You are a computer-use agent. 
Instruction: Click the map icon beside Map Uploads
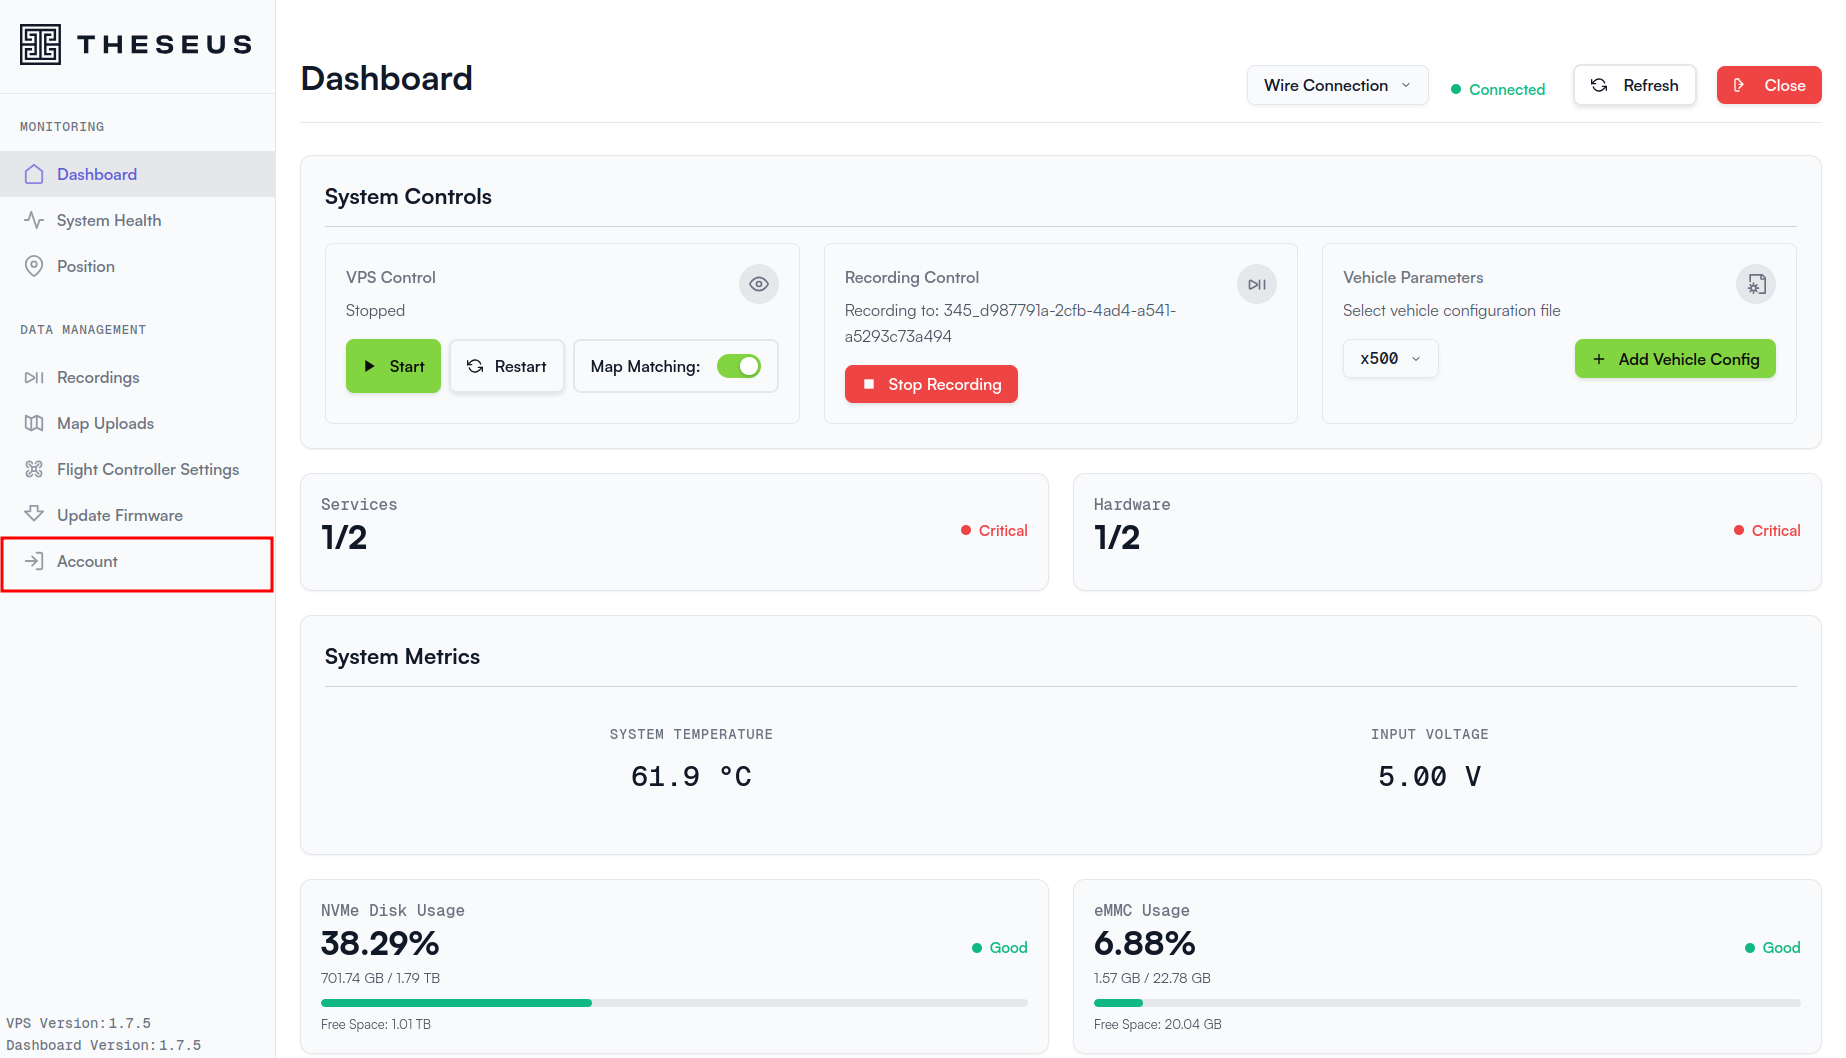click(34, 423)
